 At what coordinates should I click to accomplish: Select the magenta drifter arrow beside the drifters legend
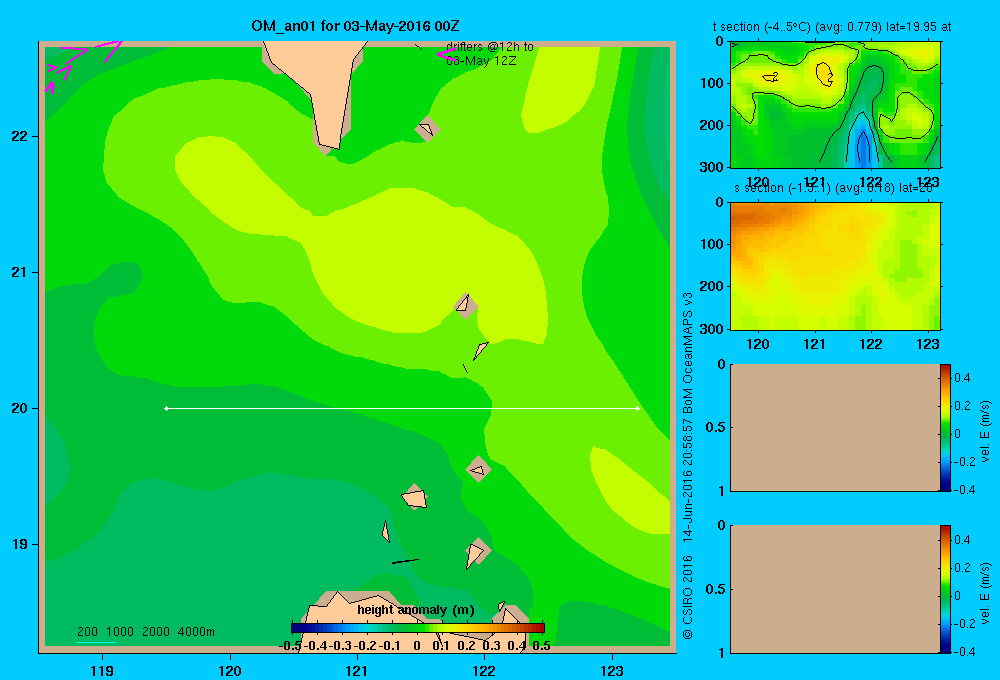coord(445,55)
